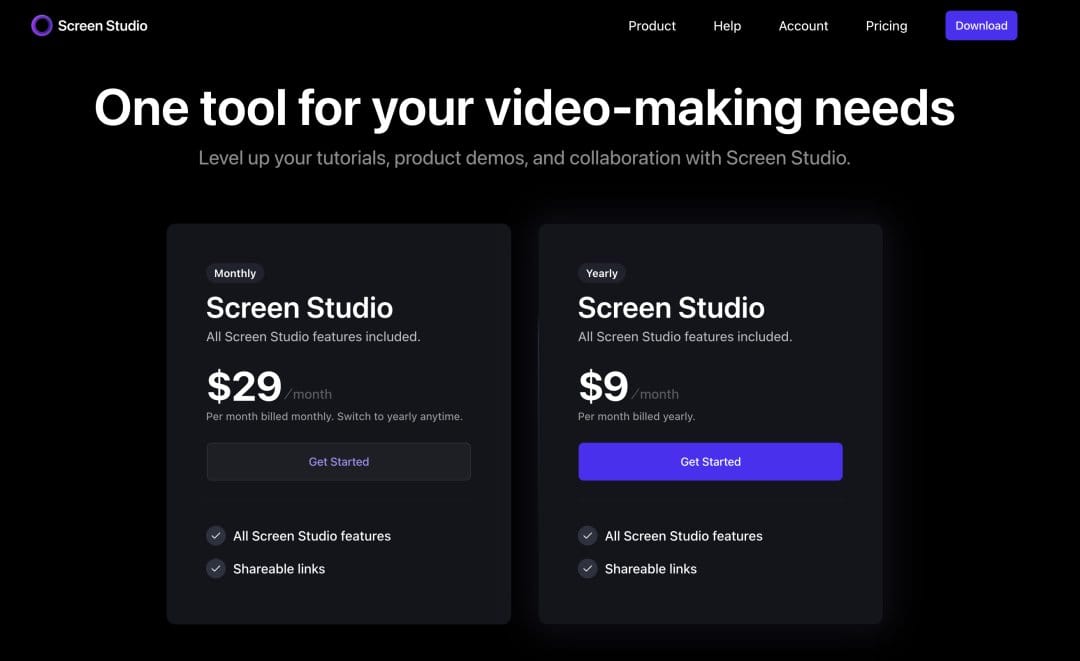Click the checkmark icon beside Yearly Shareable links
The image size is (1080, 661).
(x=588, y=569)
